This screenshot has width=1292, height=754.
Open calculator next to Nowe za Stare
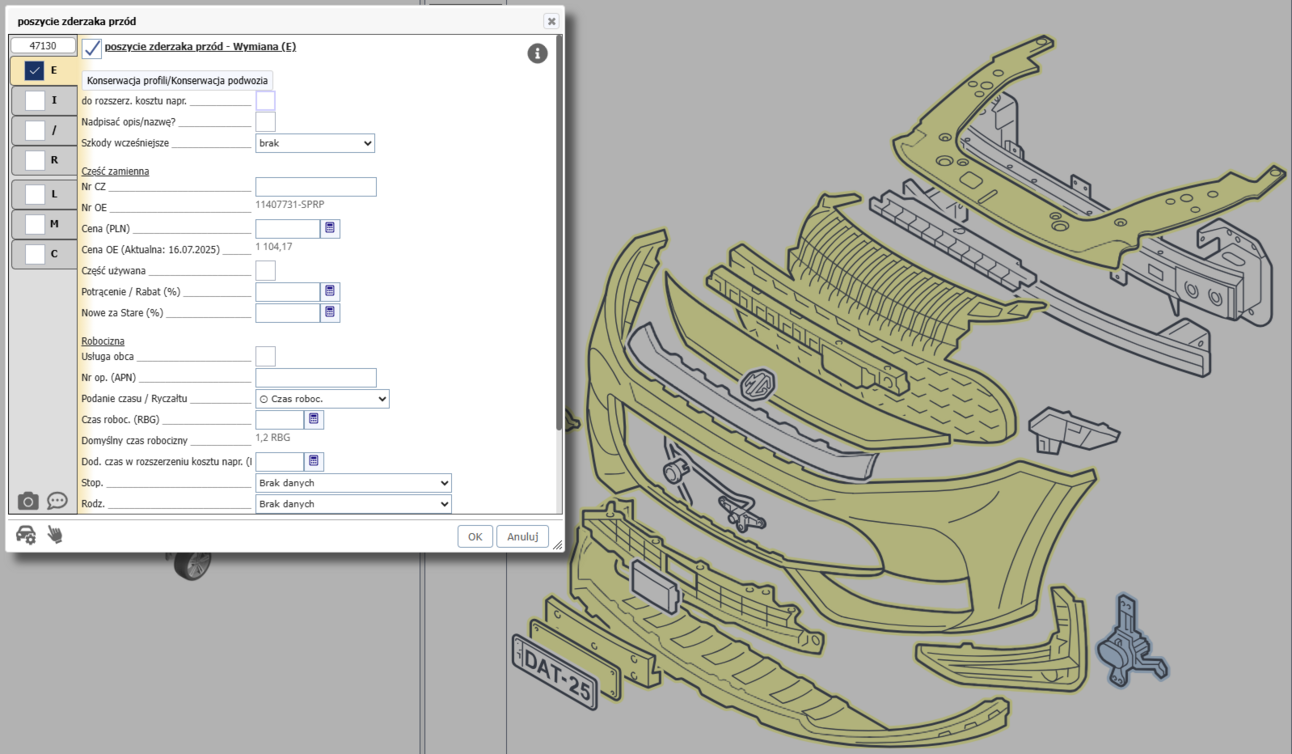click(x=330, y=313)
